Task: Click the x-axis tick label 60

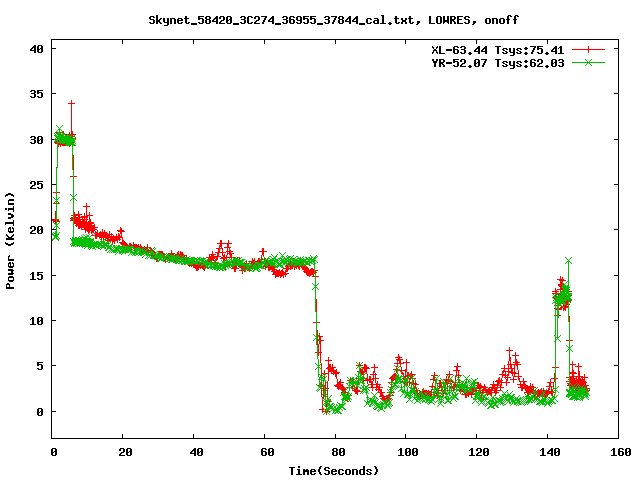Action: (x=267, y=452)
